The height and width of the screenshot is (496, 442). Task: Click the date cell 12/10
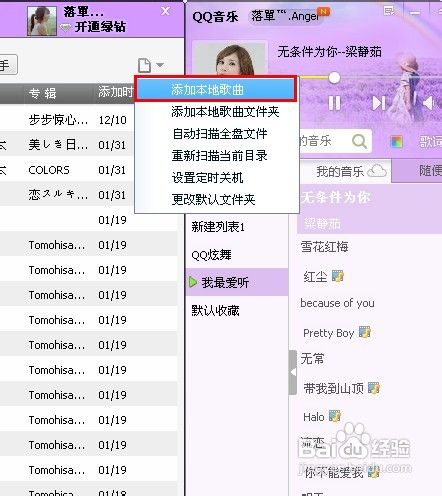(112, 120)
